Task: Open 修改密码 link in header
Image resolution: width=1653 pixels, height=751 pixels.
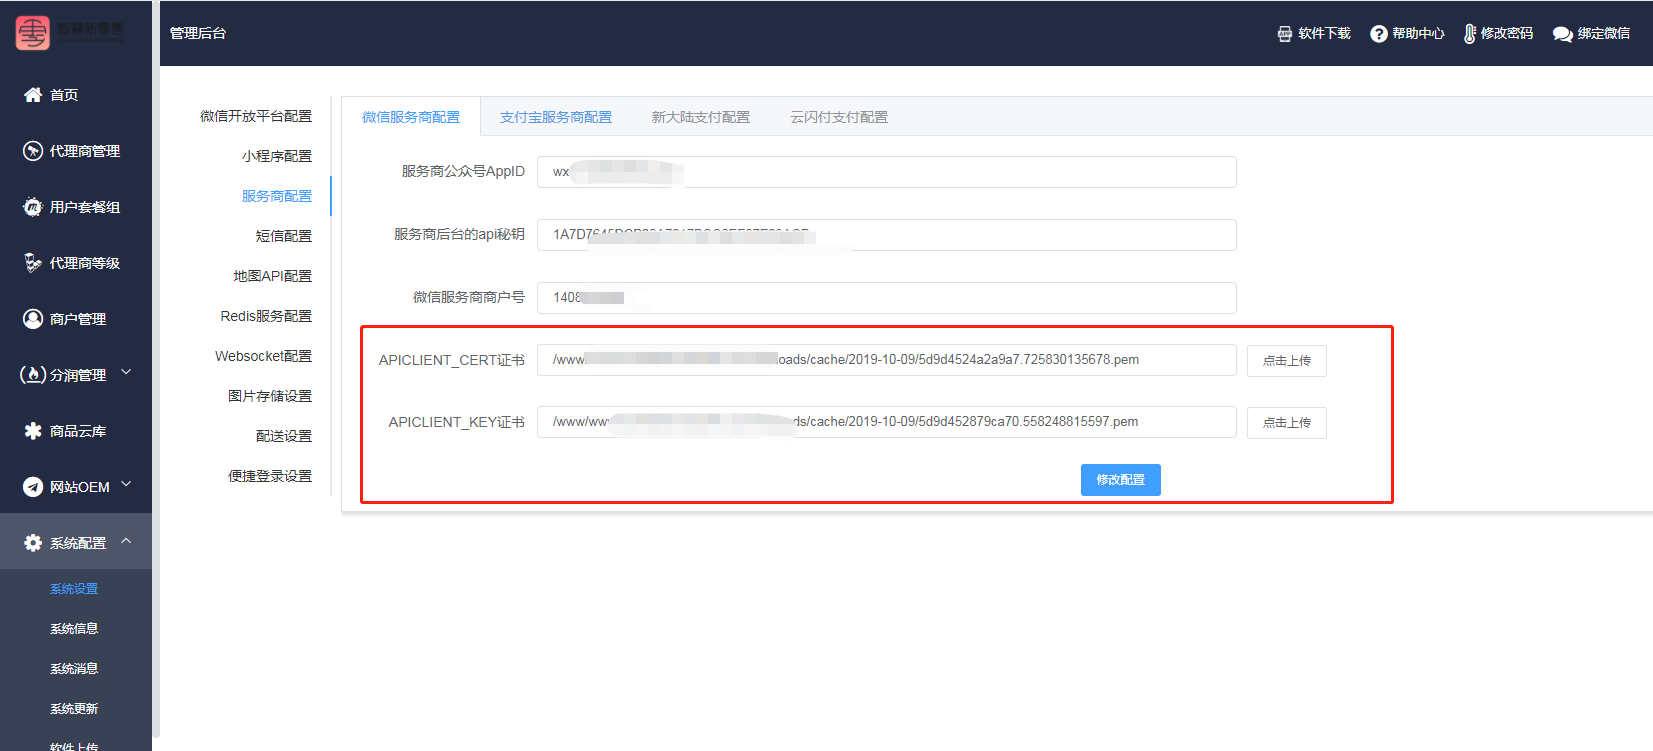Action: tap(1507, 34)
